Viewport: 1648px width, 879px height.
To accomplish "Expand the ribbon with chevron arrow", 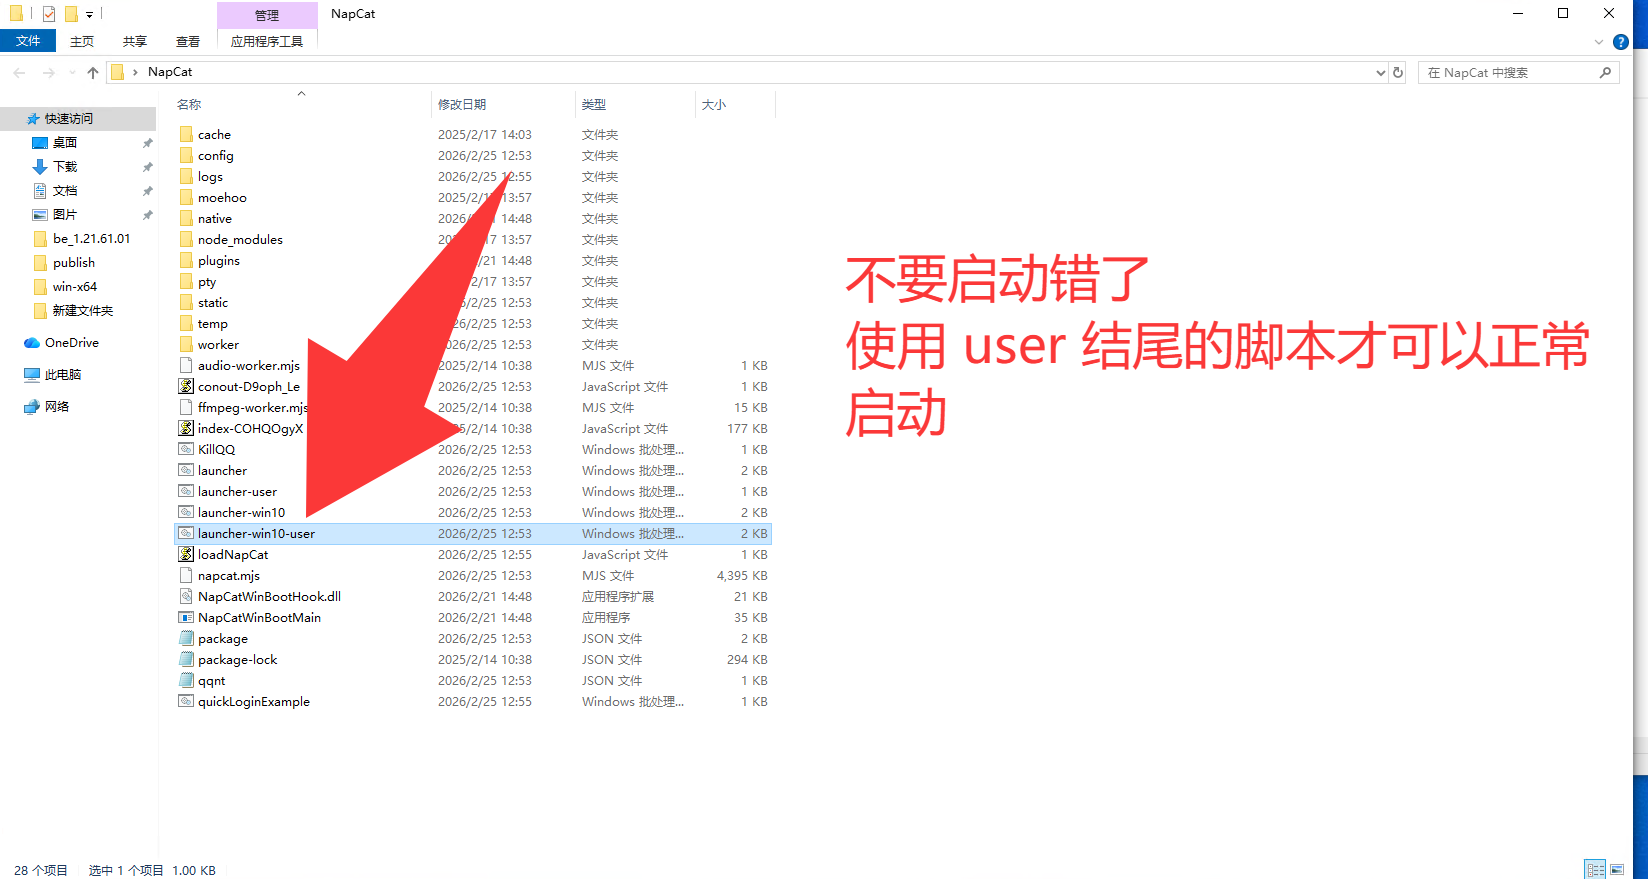I will 1598,42.
